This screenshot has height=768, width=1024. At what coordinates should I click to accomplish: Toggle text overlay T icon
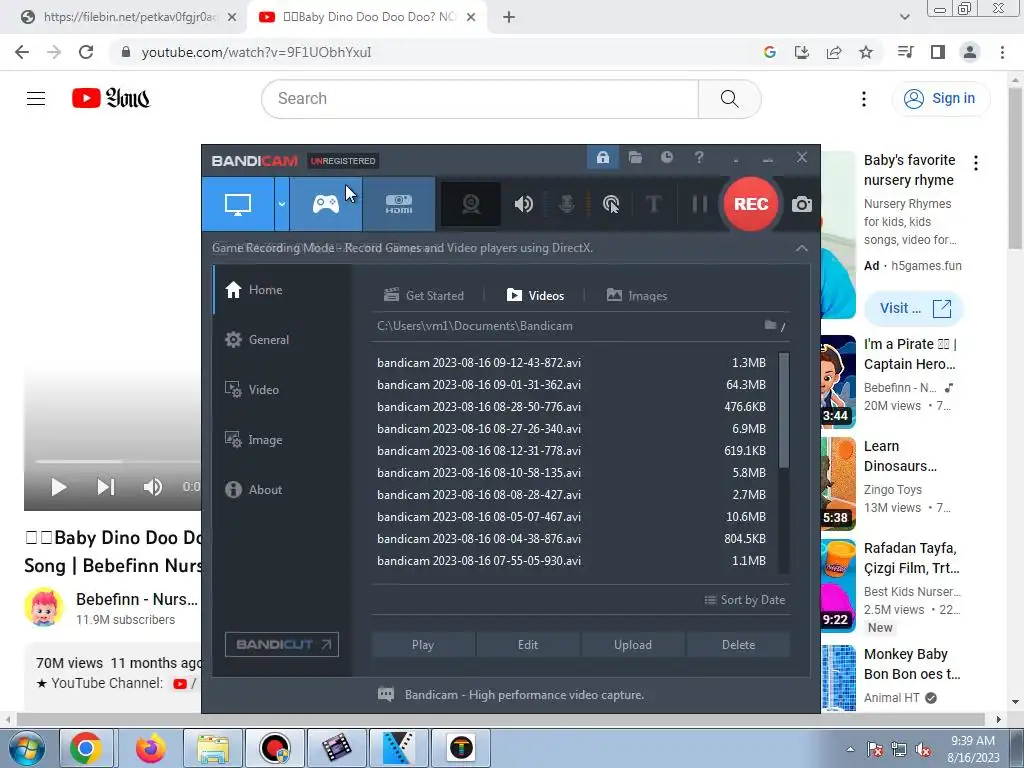(653, 204)
